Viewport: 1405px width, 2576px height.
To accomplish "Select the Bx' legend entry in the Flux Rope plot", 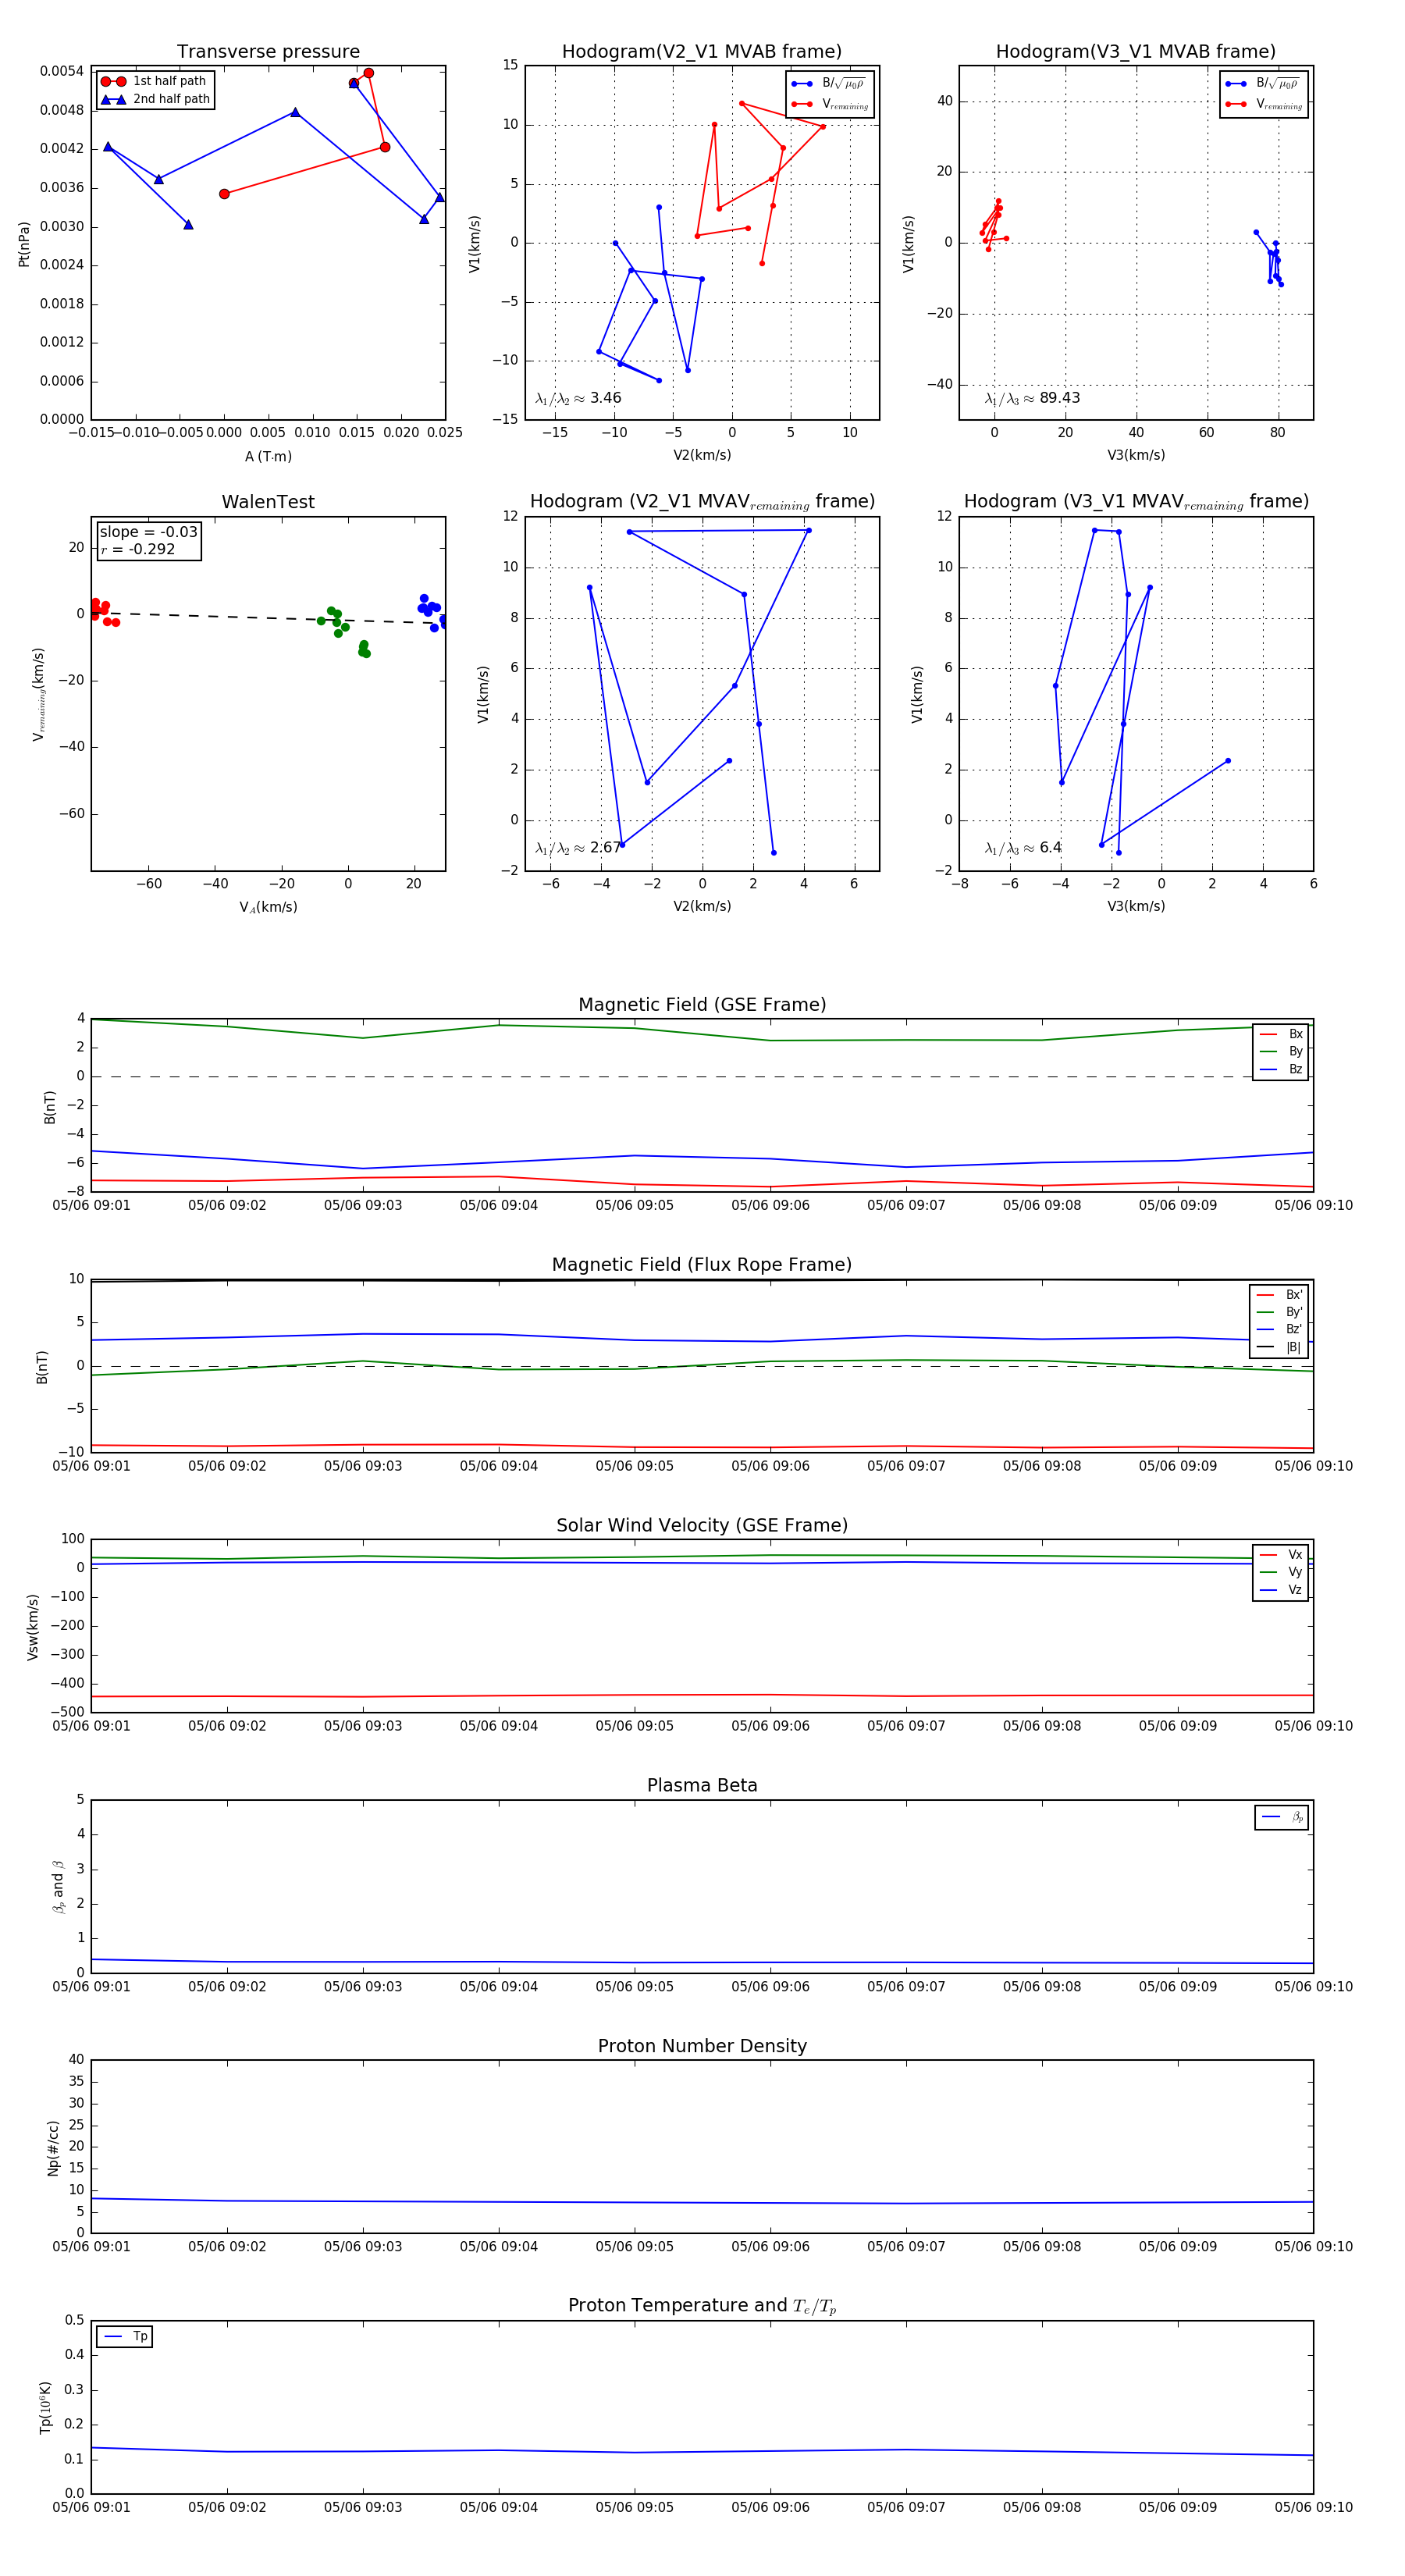I will click(1280, 1294).
